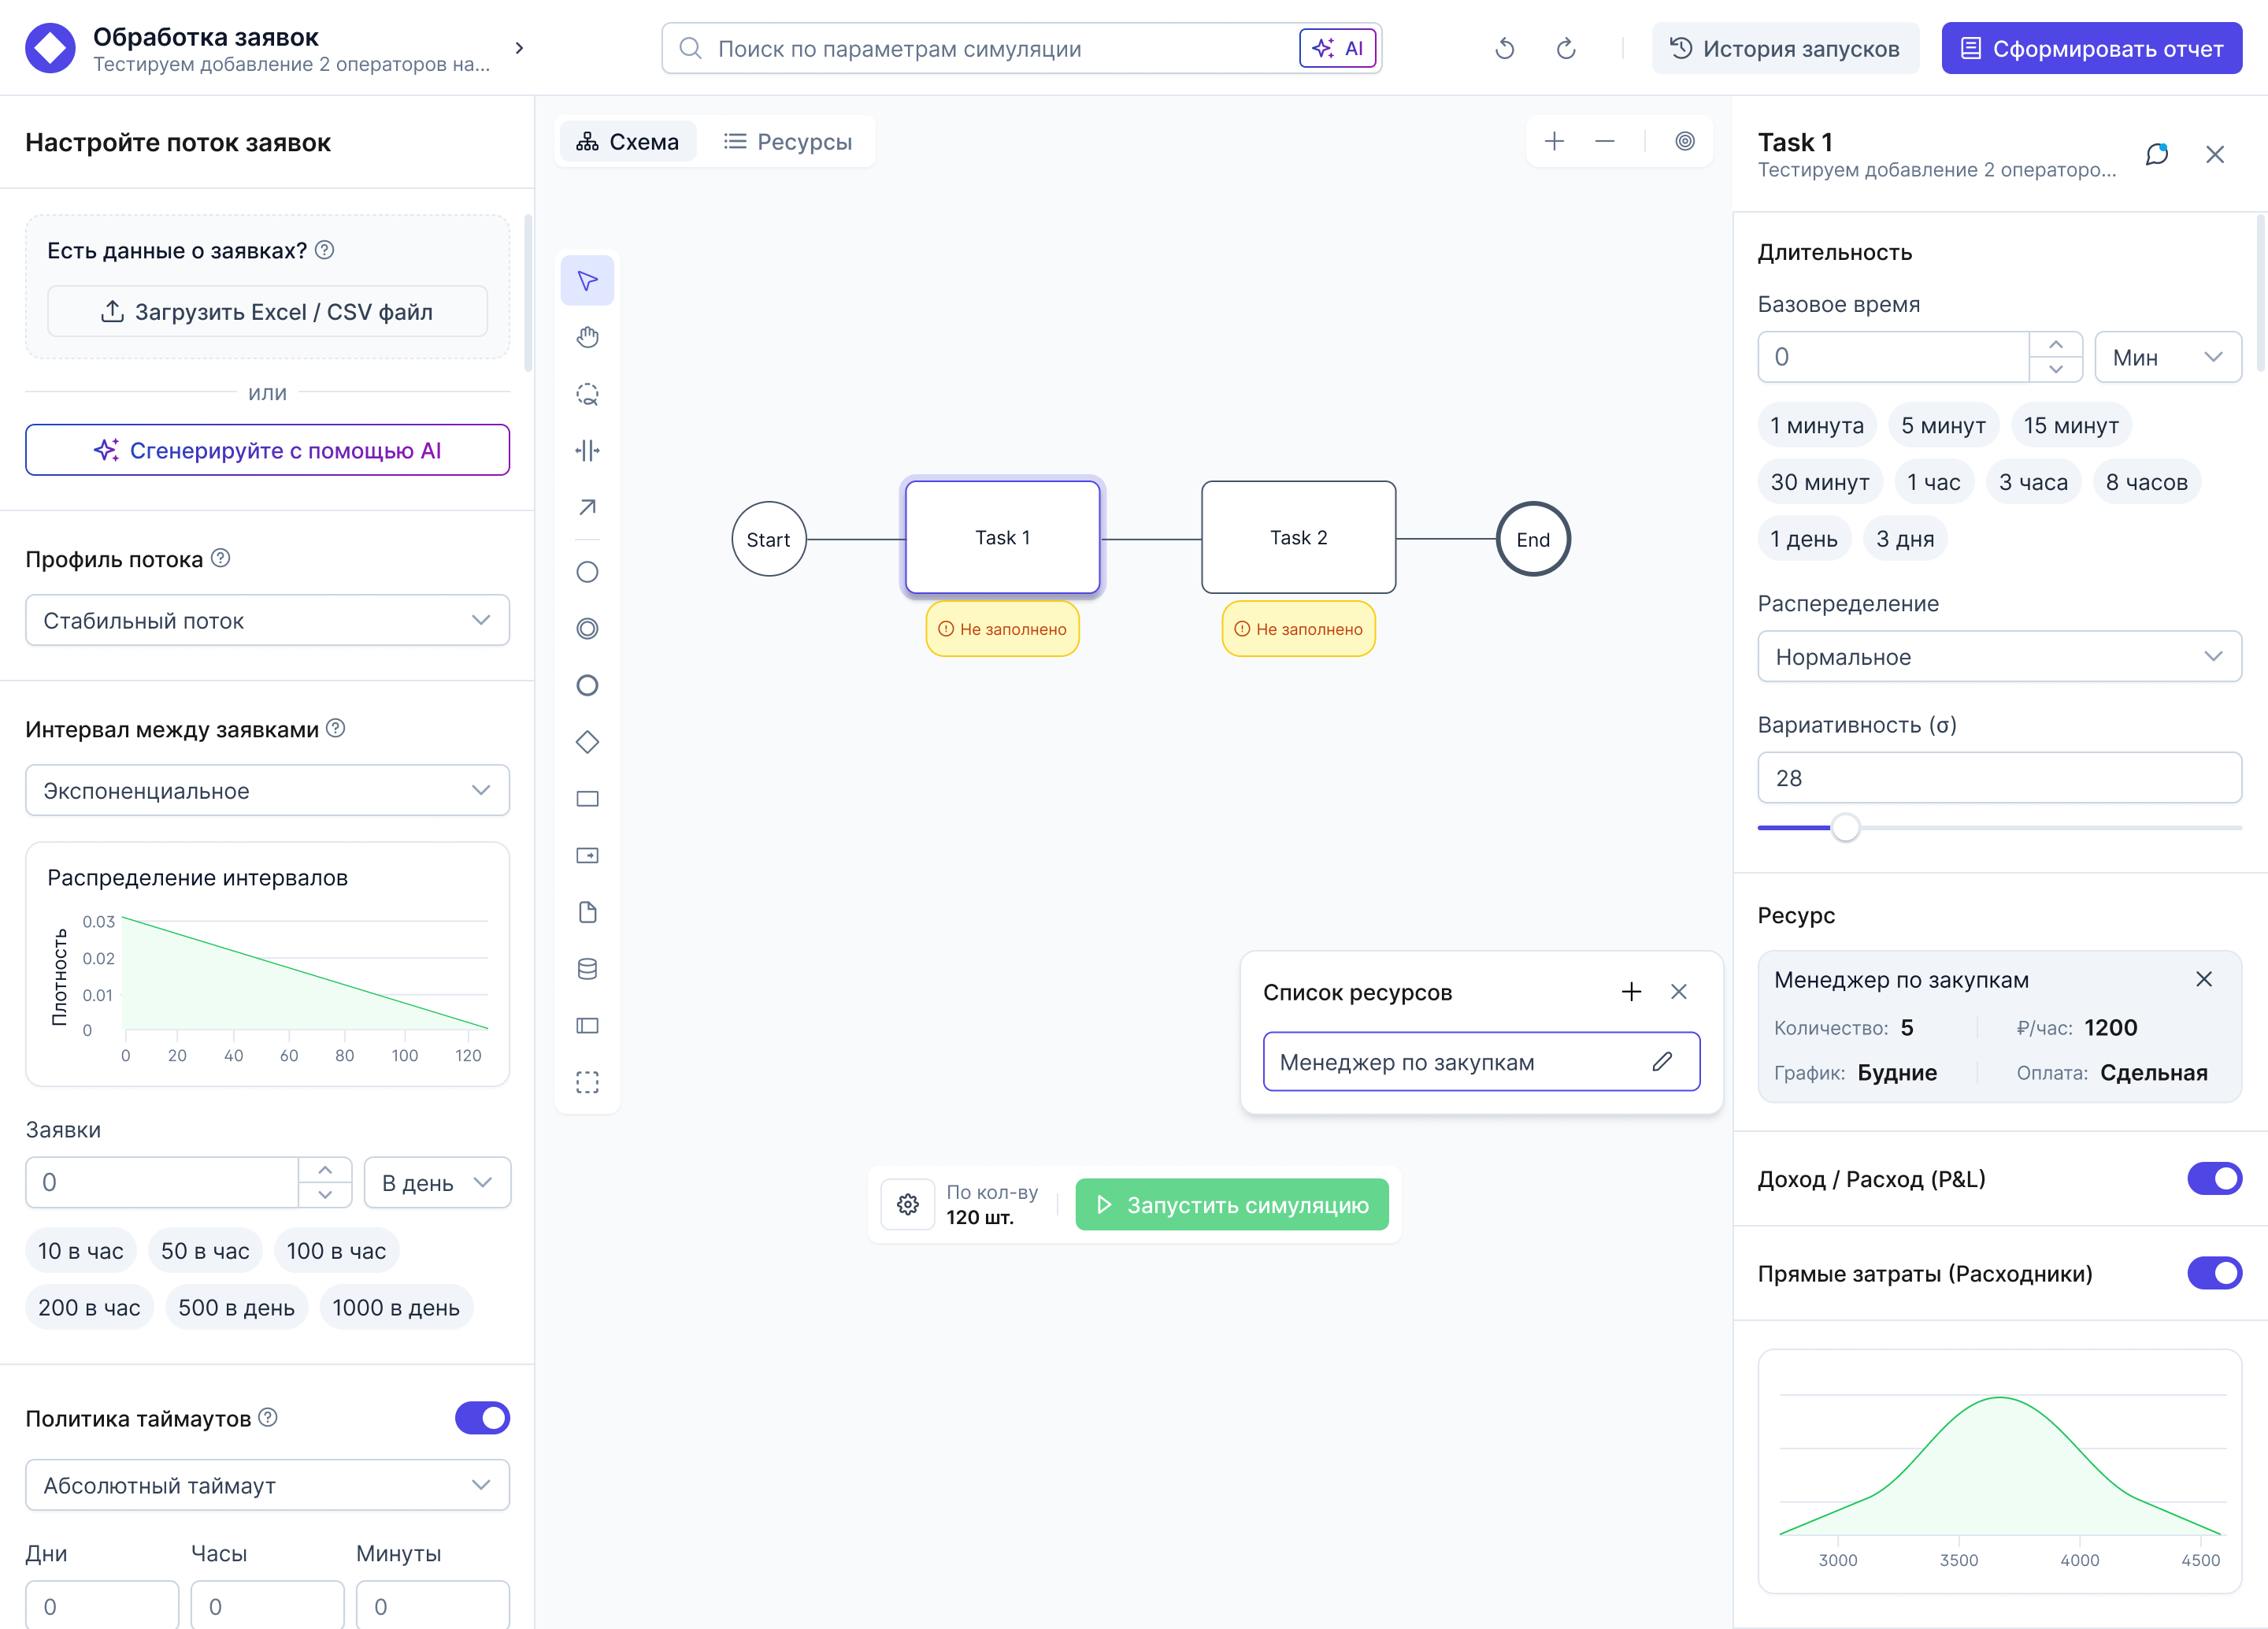
Task: Switch to the Ресурсы tab
Action: click(788, 142)
